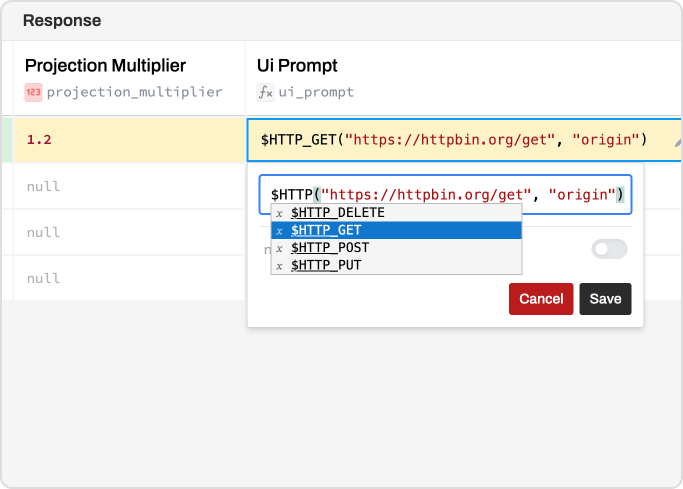Click the x icon beside $HTTP_DELETE

[x=279, y=213]
